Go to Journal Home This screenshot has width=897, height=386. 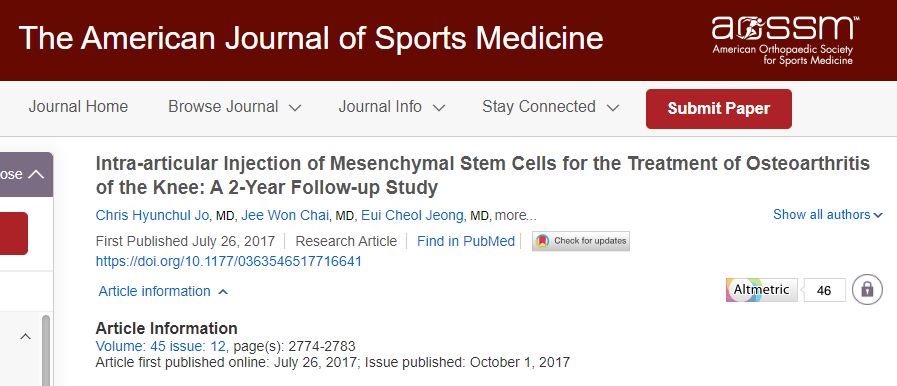click(78, 107)
